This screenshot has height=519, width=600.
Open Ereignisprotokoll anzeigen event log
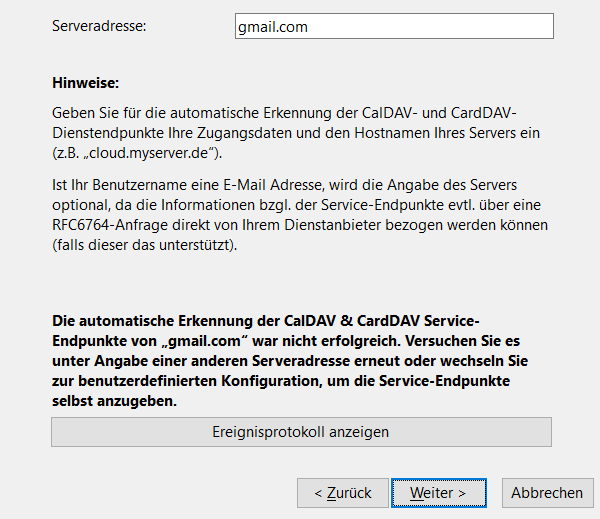click(301, 432)
